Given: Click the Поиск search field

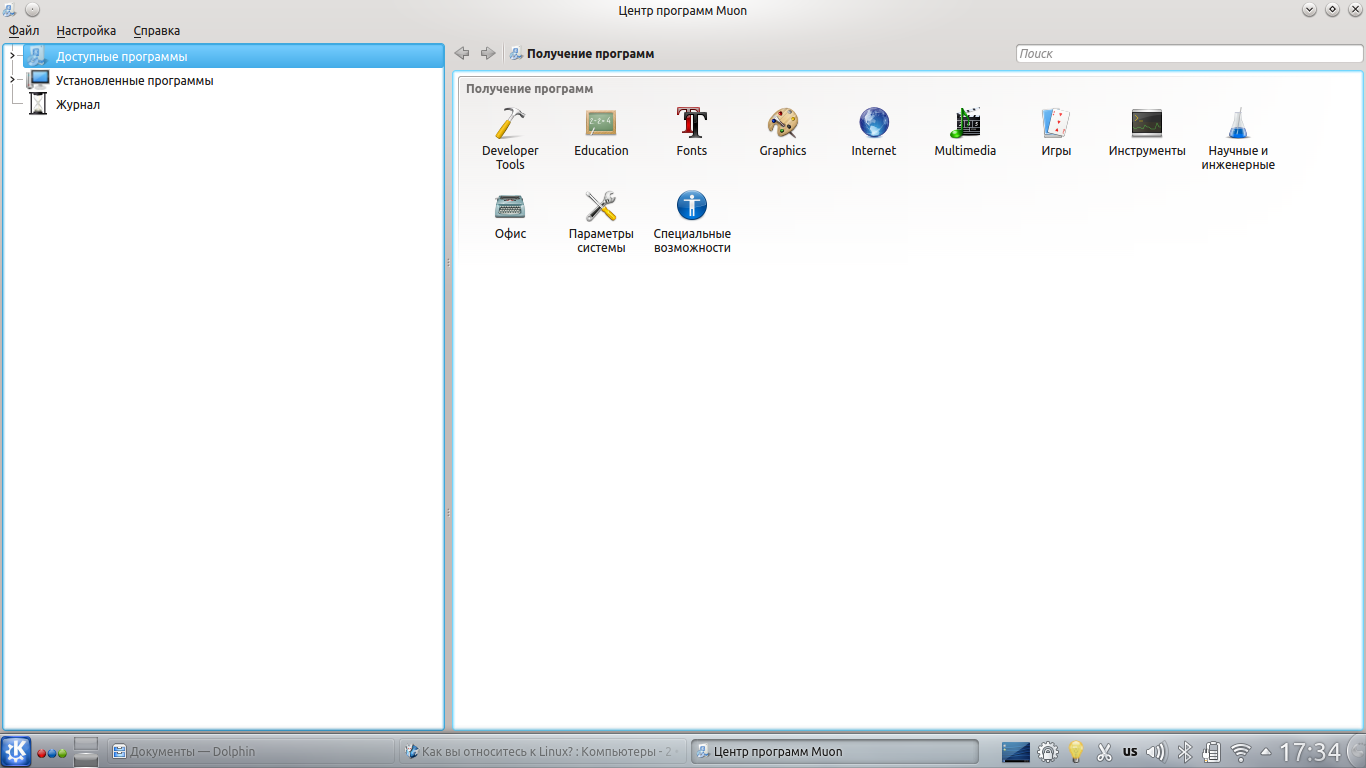Looking at the screenshot, I should coord(1189,54).
